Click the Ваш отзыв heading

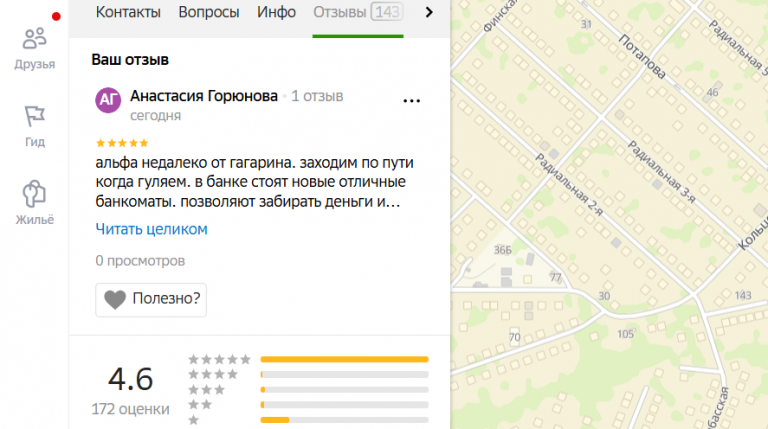(x=130, y=60)
